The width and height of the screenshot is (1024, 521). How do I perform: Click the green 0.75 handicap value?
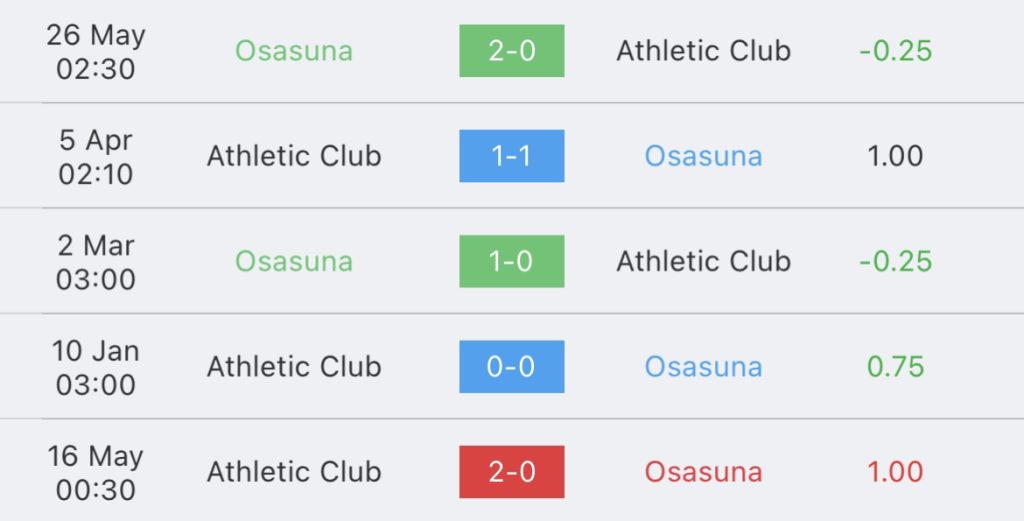[x=895, y=366]
